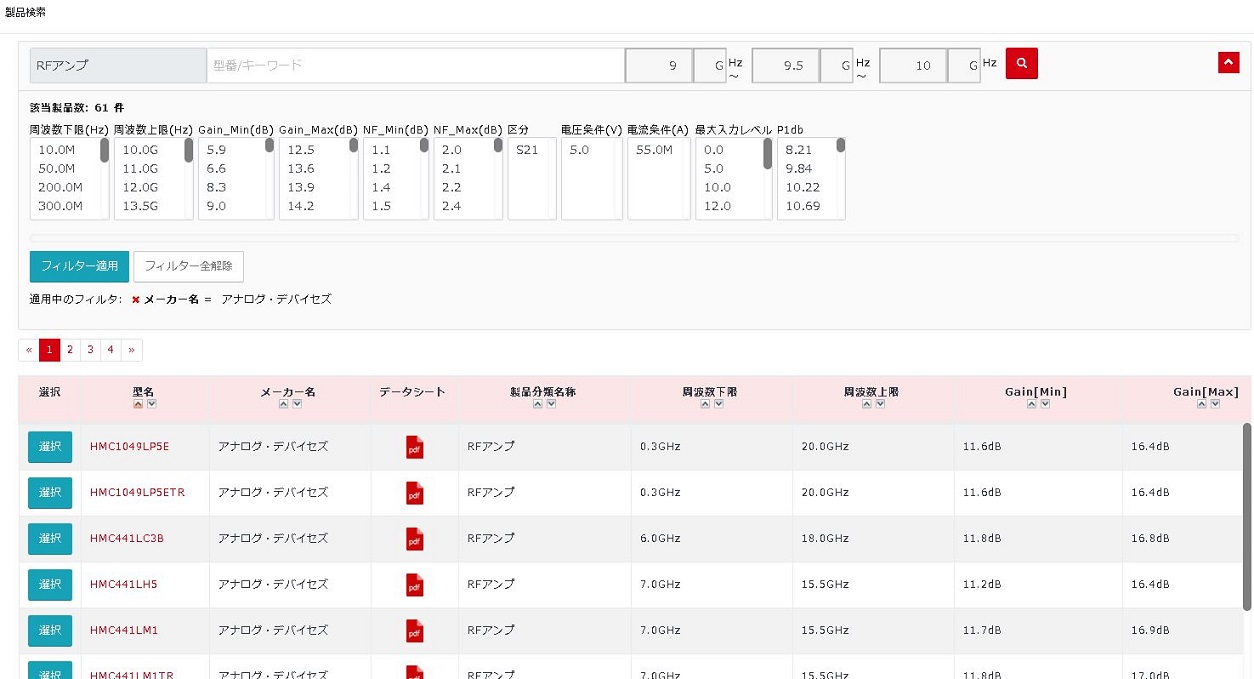This screenshot has height=679, width=1254.
Task: Go to results page 4
Action: [111, 350]
